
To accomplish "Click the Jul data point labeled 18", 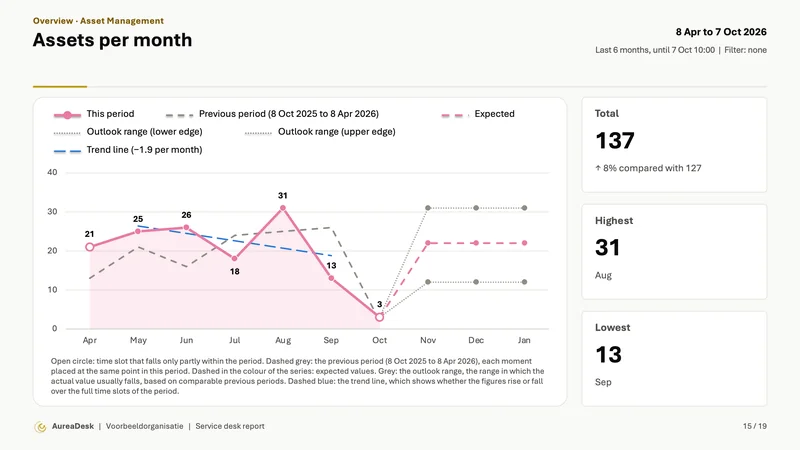I will (x=234, y=259).
